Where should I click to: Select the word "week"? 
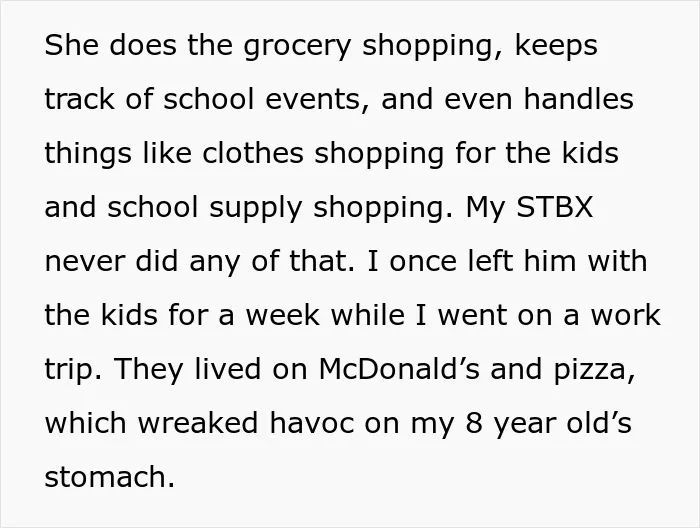click(283, 315)
